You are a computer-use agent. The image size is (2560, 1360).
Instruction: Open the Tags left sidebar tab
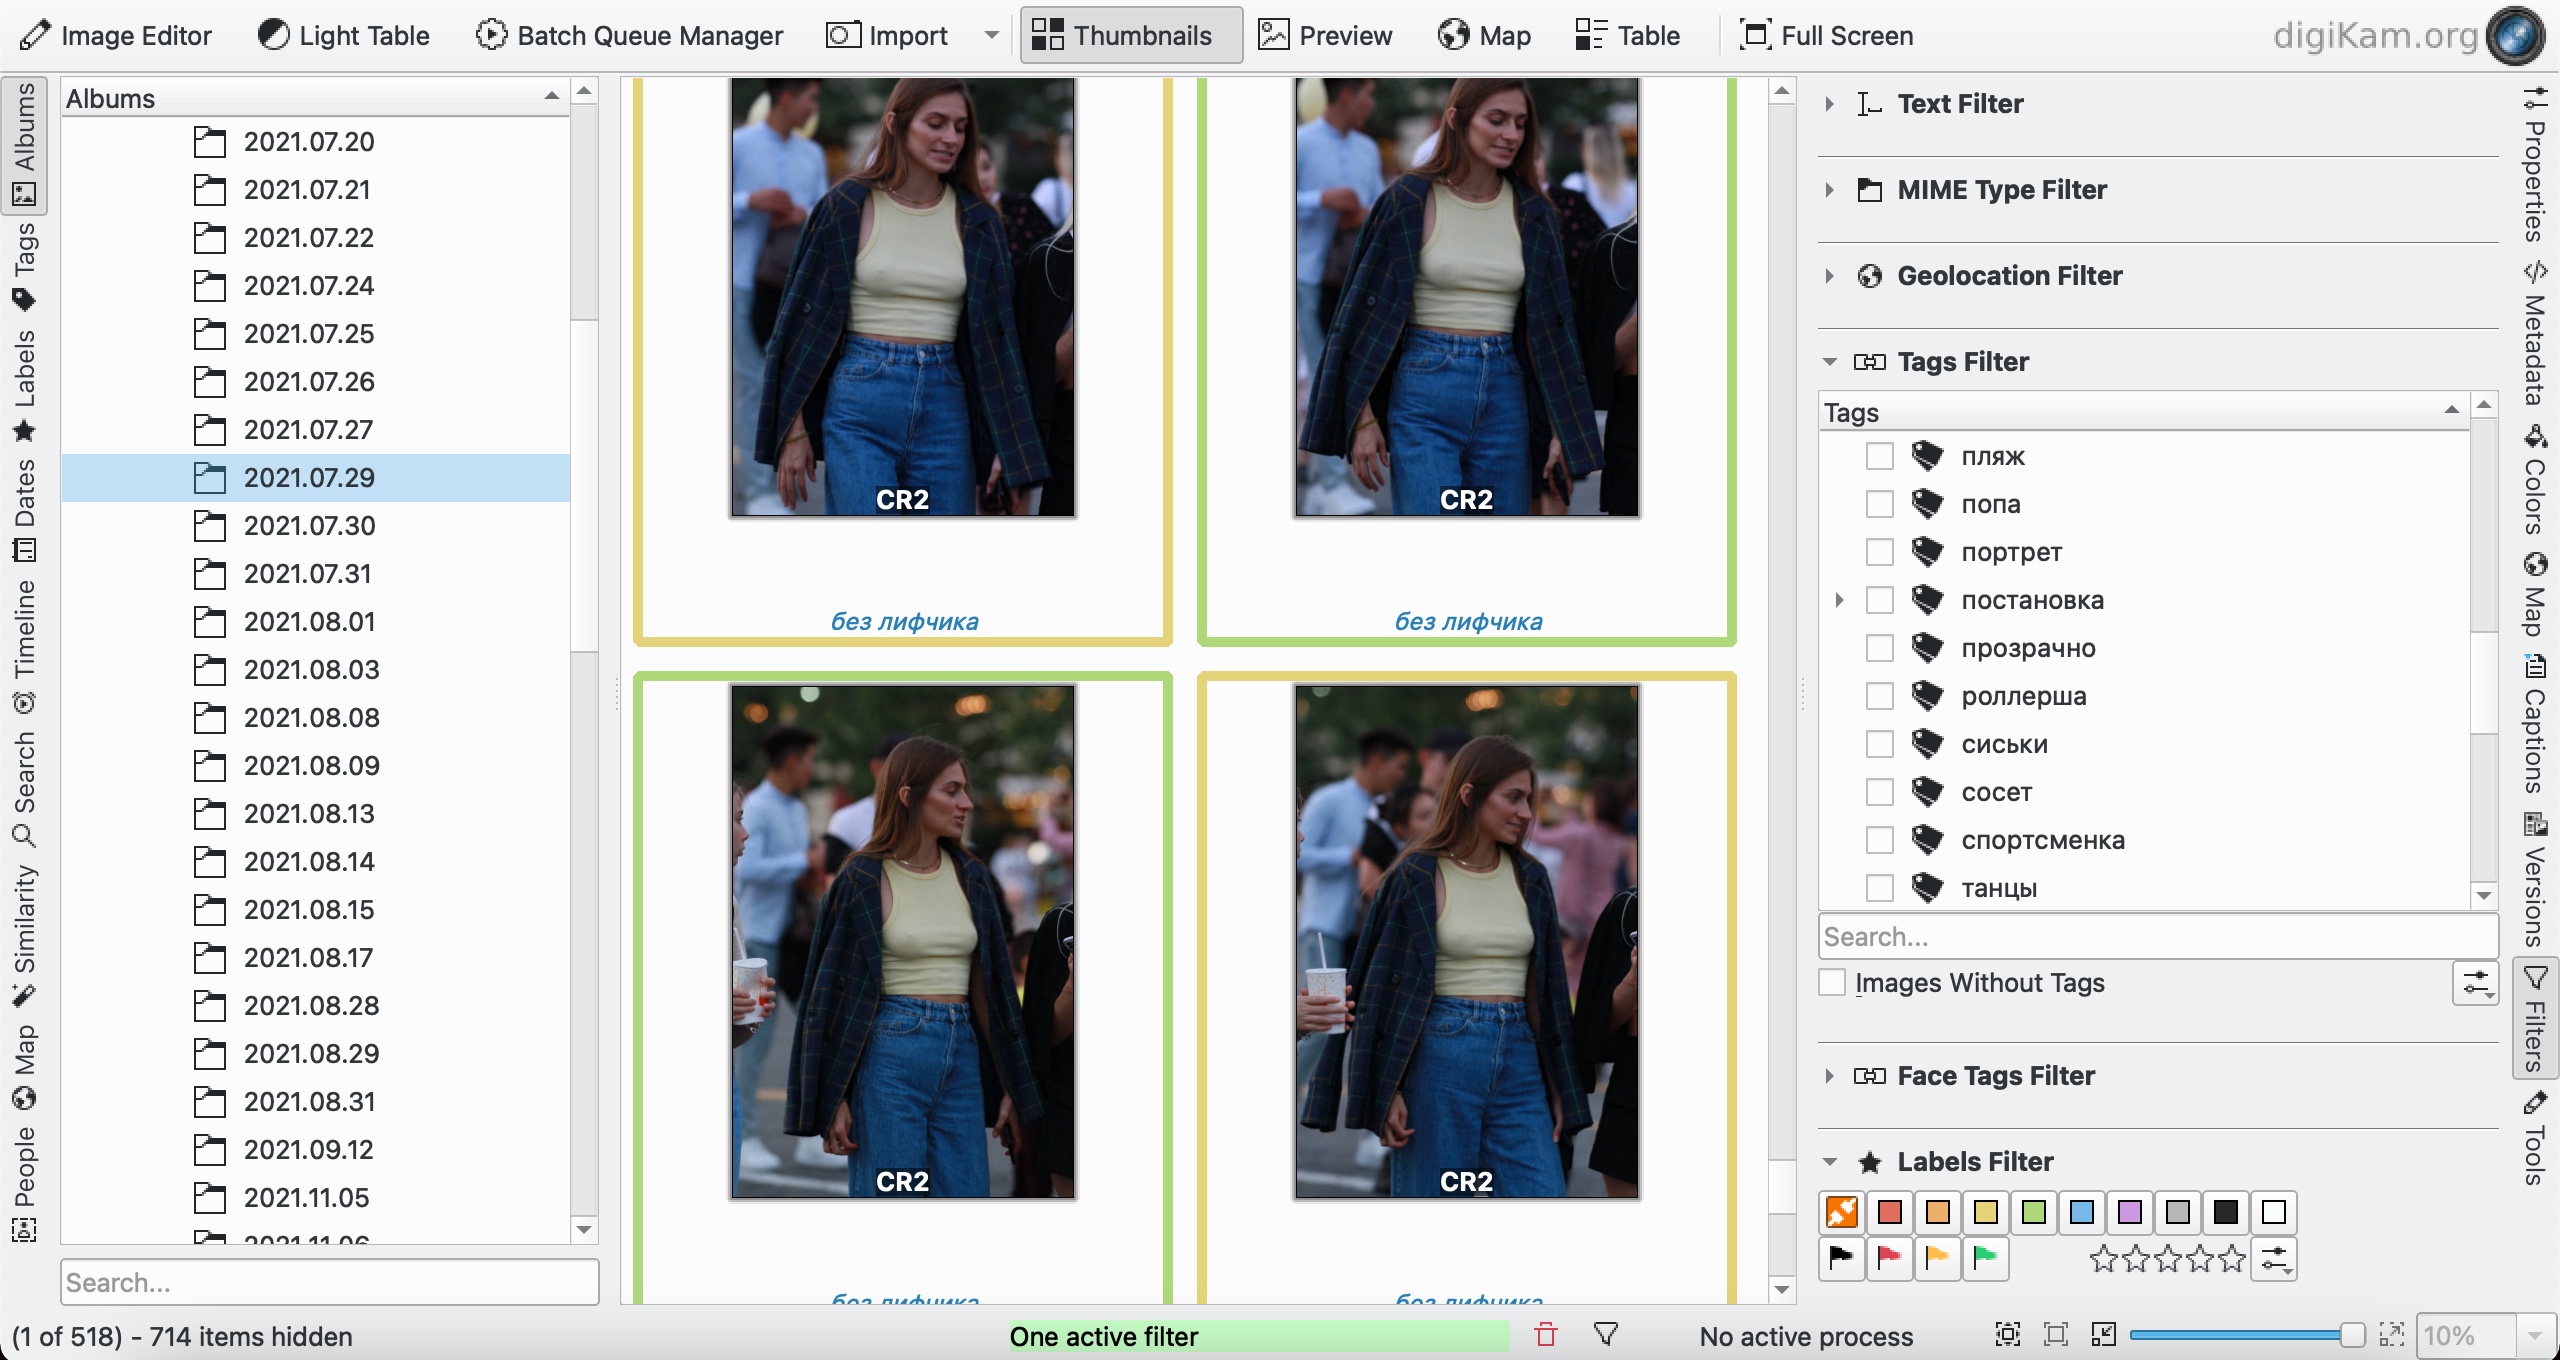[x=25, y=267]
